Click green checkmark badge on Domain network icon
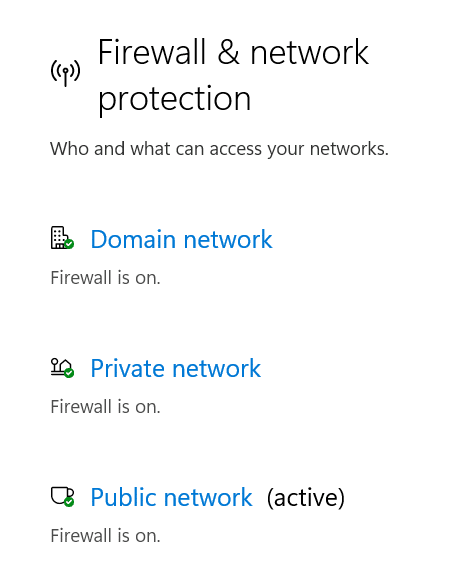This screenshot has height=586, width=473. pos(69,244)
